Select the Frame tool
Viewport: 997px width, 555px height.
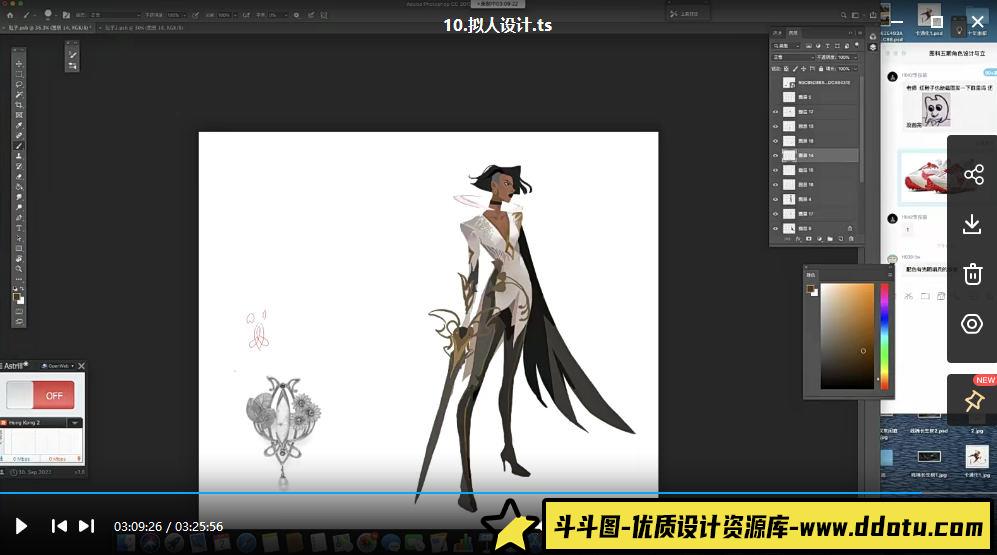click(x=19, y=115)
